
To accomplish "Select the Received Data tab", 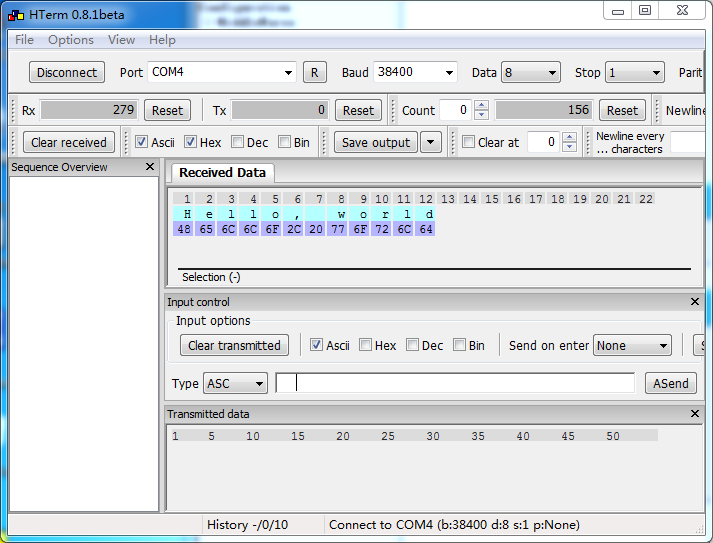I will (x=222, y=173).
